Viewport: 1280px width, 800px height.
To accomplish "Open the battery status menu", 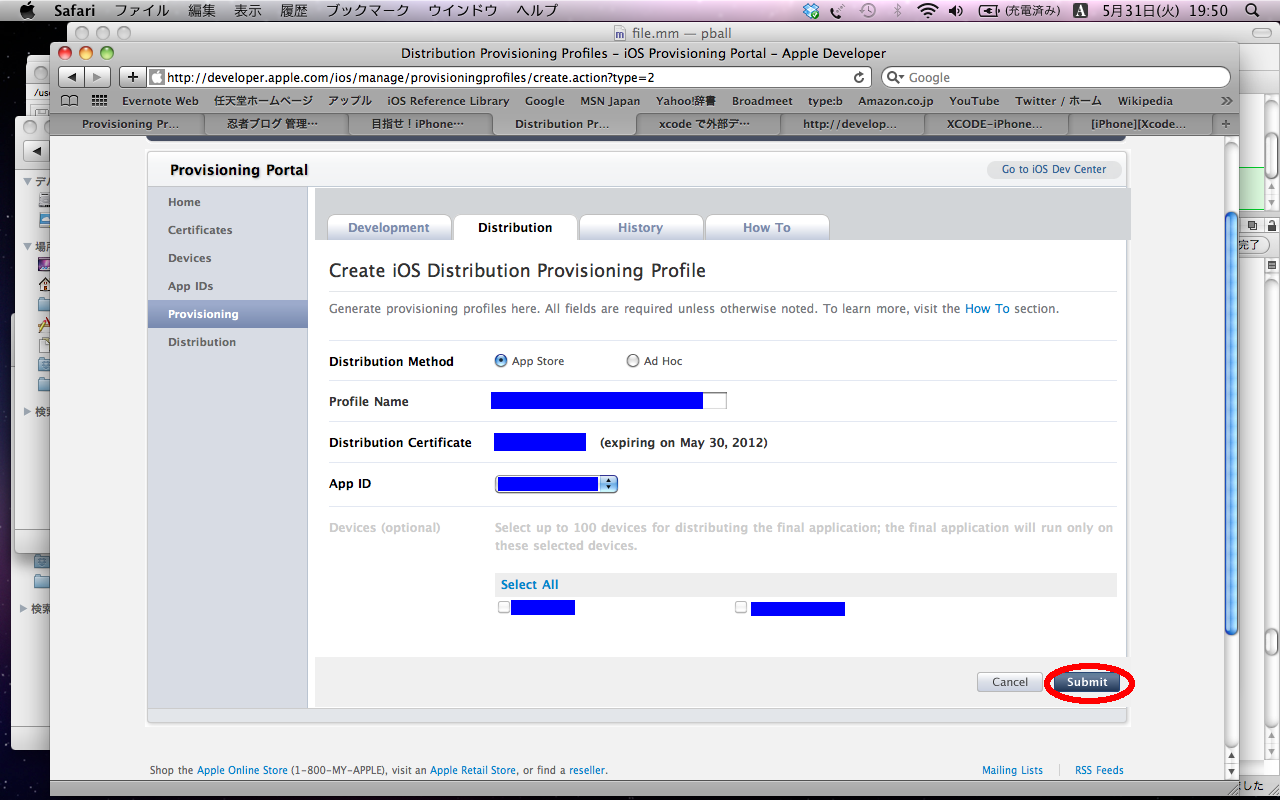I will (1018, 11).
